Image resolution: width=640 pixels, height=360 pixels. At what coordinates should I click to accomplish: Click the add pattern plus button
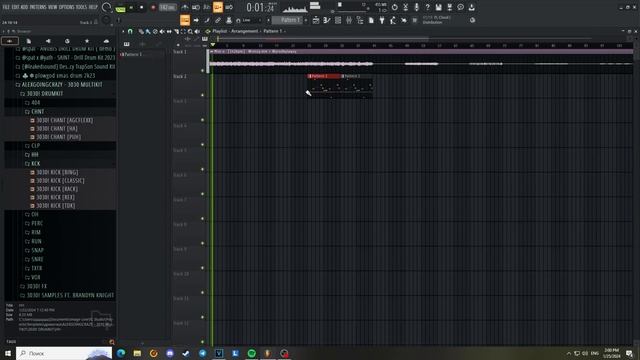[x=306, y=20]
